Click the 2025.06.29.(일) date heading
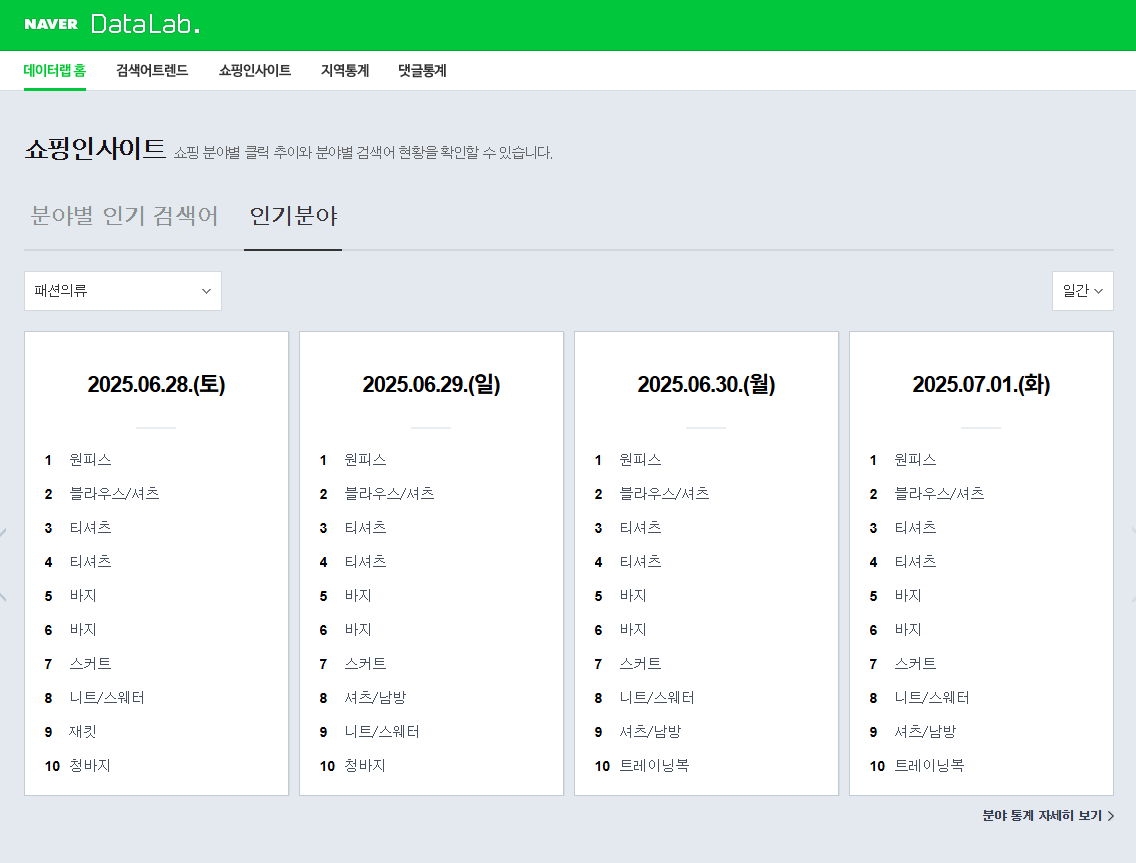This screenshot has width=1136, height=863. point(432,384)
